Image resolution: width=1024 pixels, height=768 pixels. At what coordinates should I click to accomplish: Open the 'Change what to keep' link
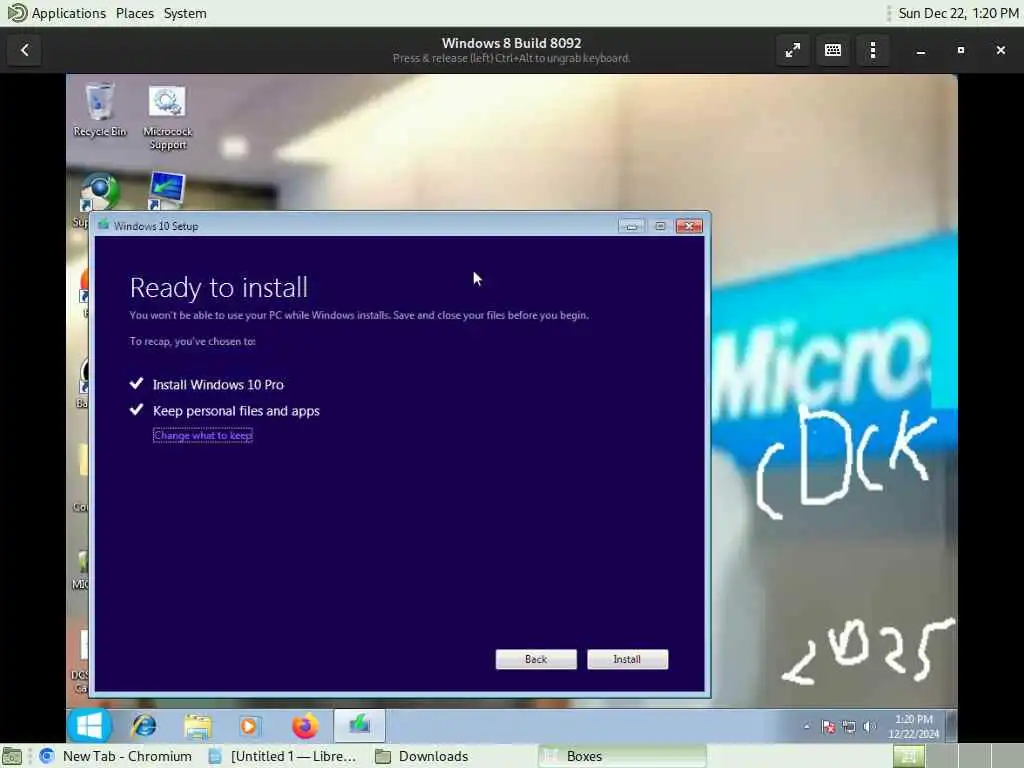[x=202, y=436]
